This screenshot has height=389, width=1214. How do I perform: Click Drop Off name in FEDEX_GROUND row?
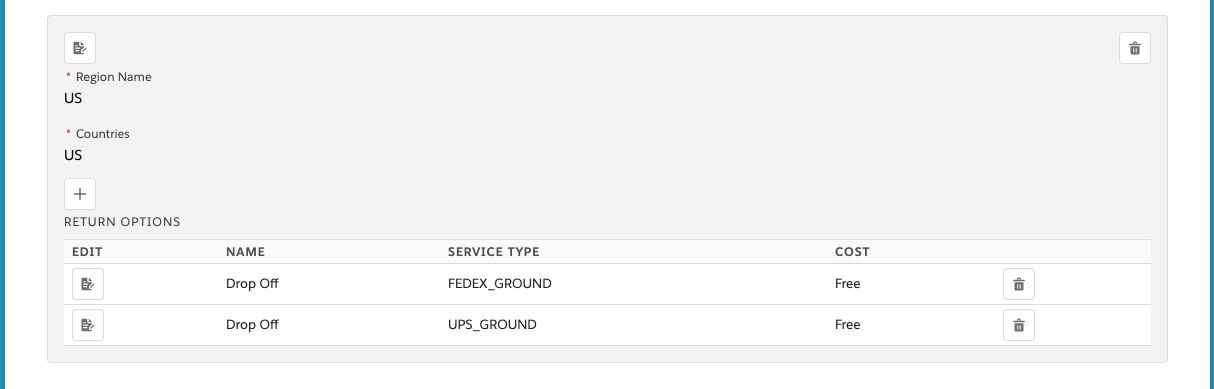tap(252, 284)
